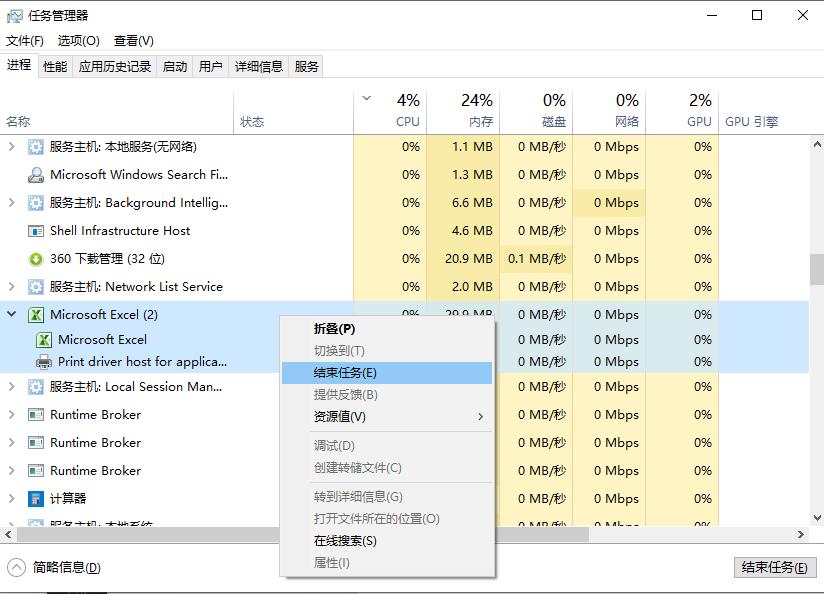Click the 服务主机: 本地服务(无网络) gear icon
Screen dimensions: 824x594
point(35,147)
